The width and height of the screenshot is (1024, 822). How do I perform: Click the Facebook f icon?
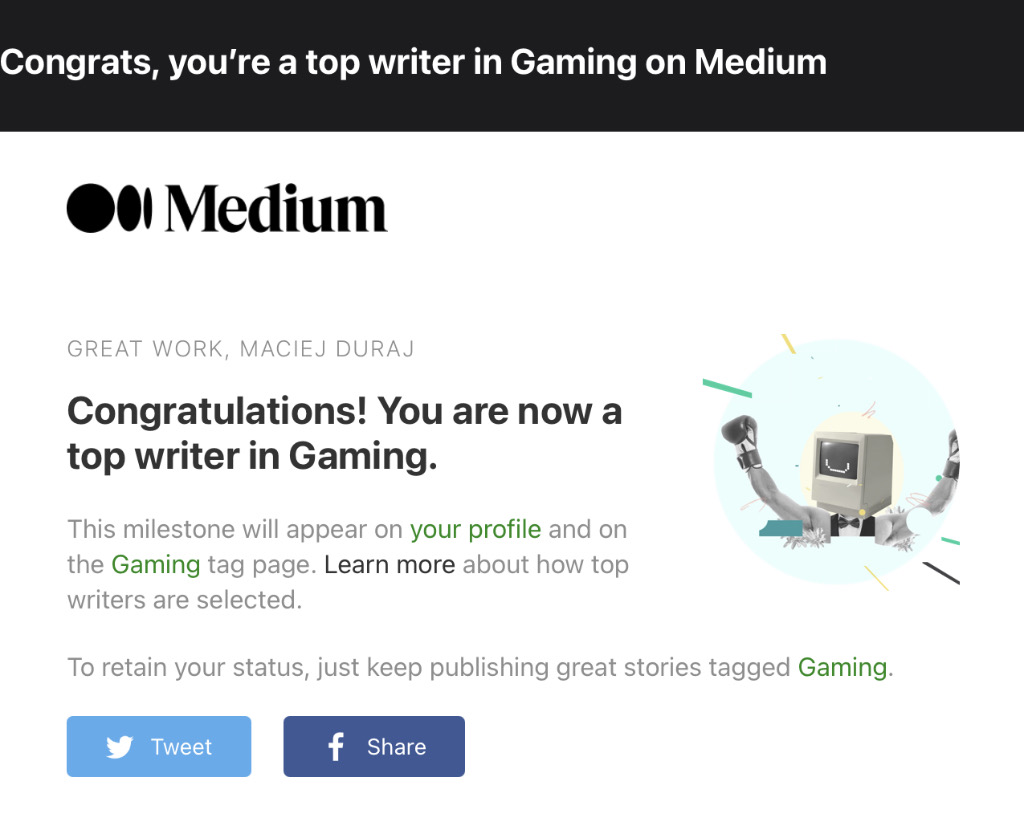coord(336,747)
